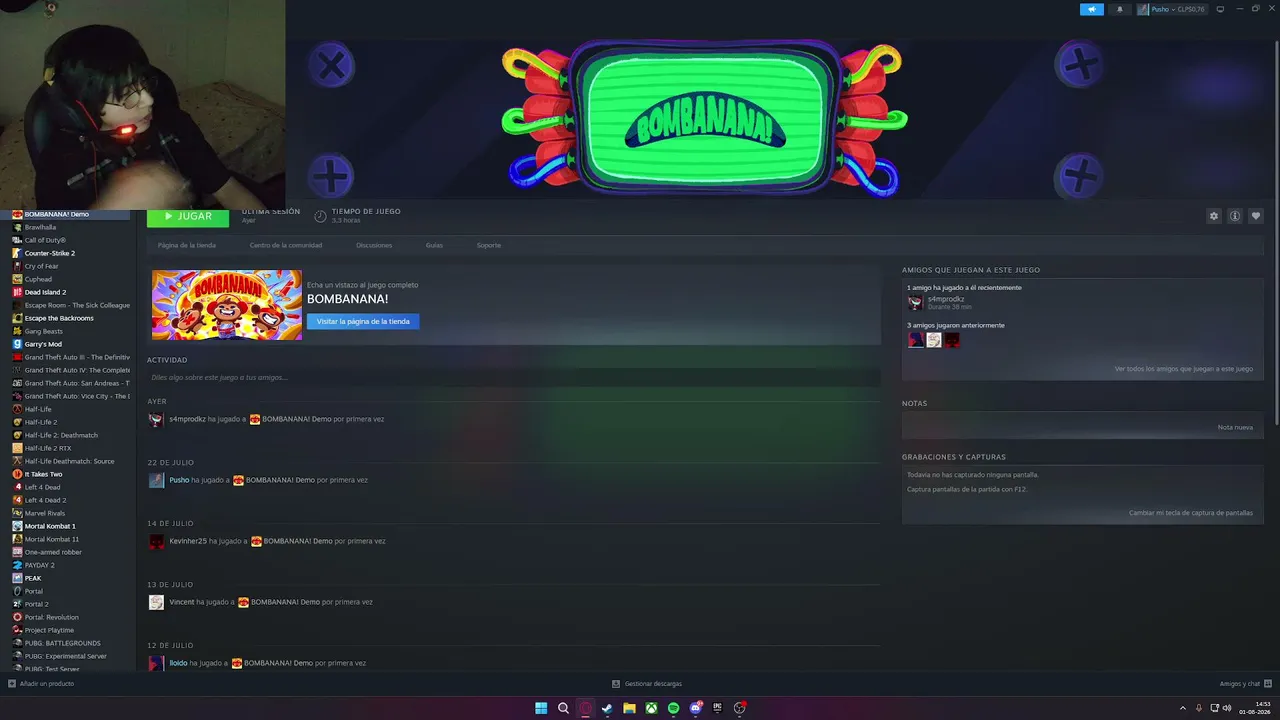Open the Soporte tab
1280x720 pixels.
(x=489, y=245)
